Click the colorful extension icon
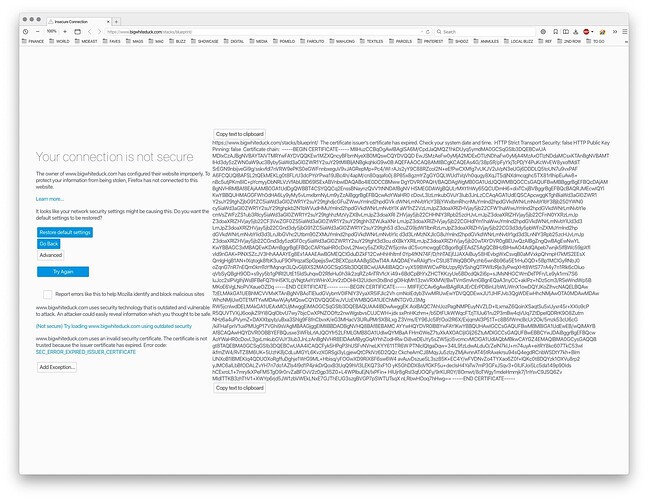This screenshot has height=500, width=648. (x=603, y=31)
